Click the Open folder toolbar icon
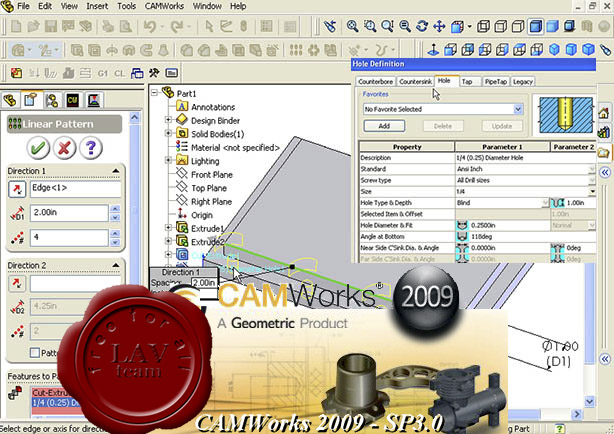The image size is (614, 434). 33,27
